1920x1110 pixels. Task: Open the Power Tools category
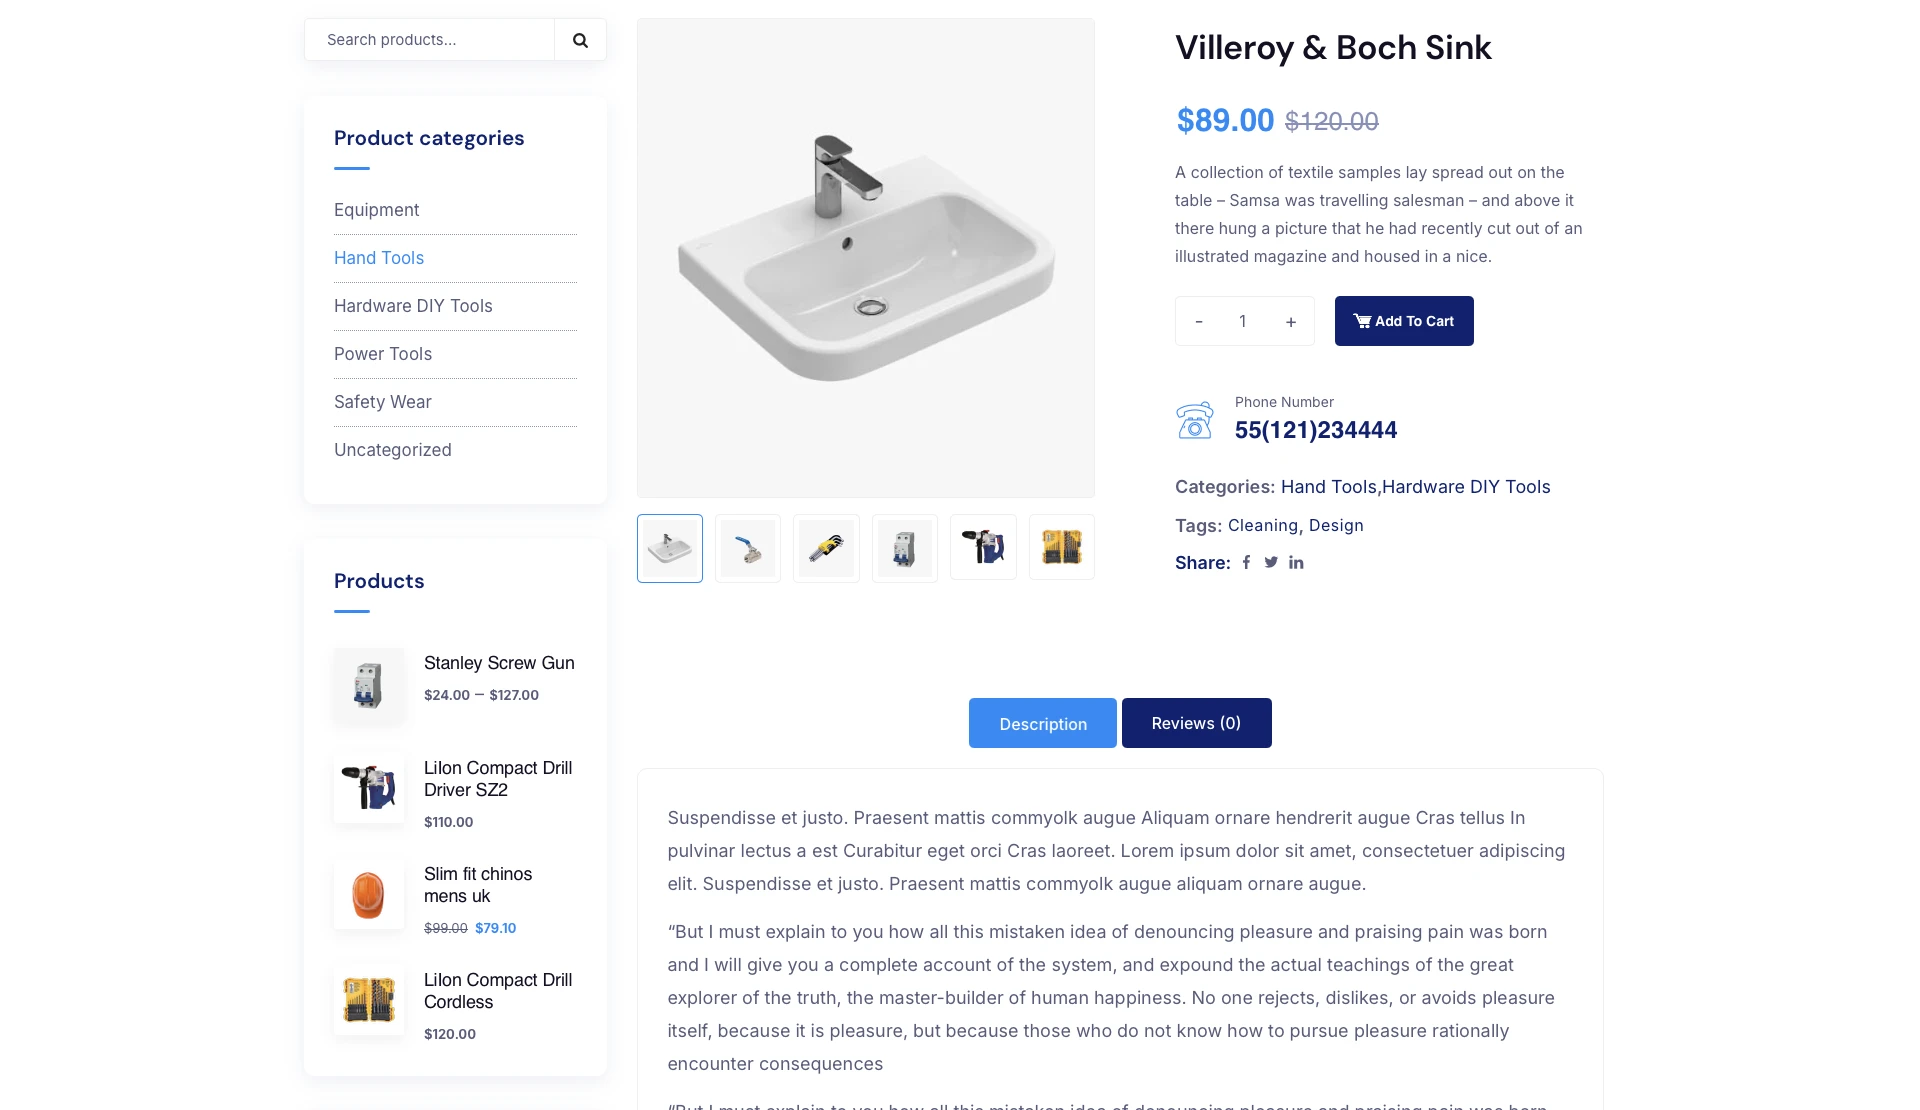383,354
